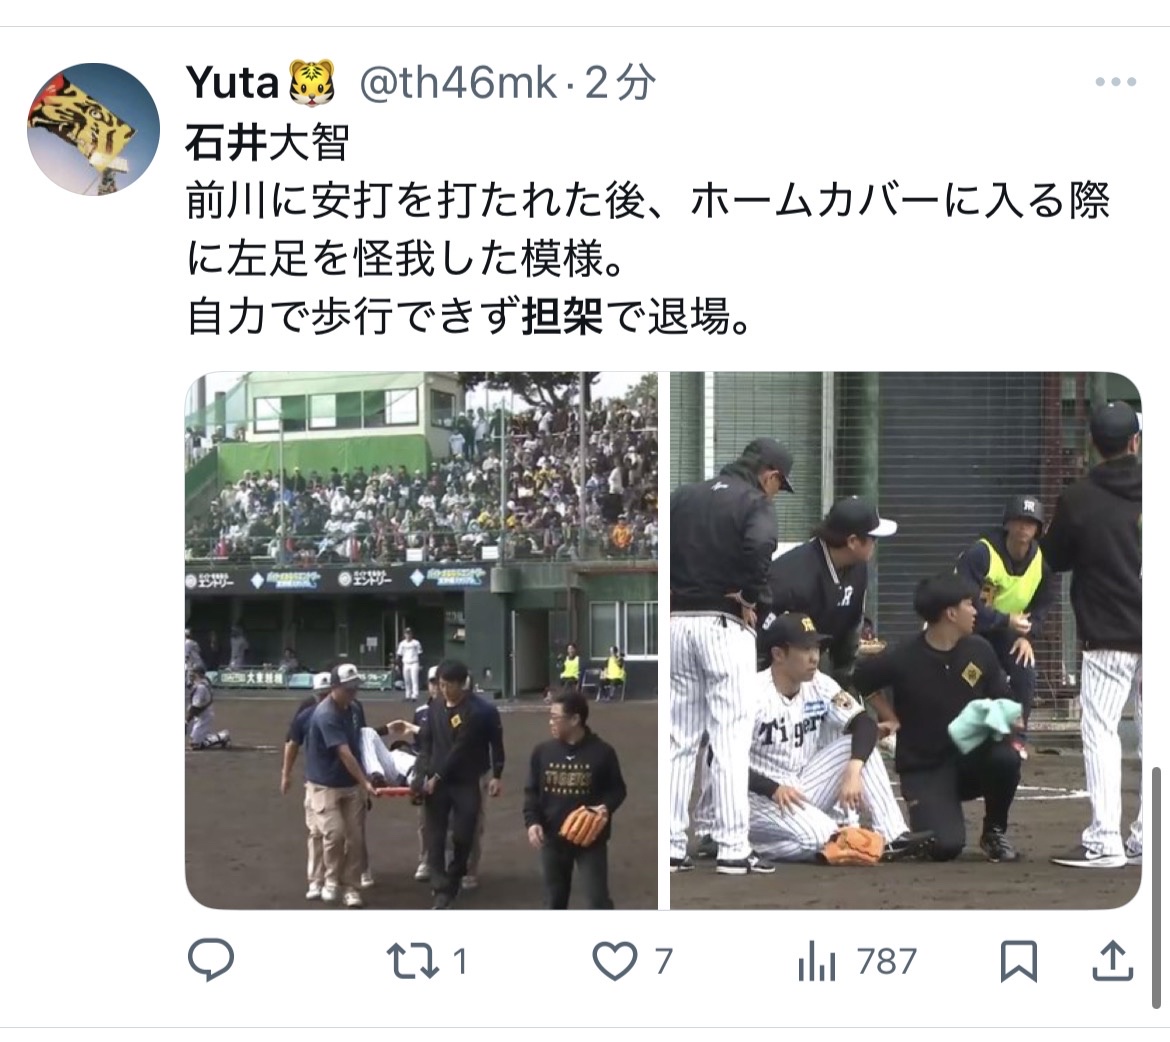Image resolution: width=1170 pixels, height=1042 pixels.
Task: View analytics via bar chart icon
Action: [x=816, y=961]
